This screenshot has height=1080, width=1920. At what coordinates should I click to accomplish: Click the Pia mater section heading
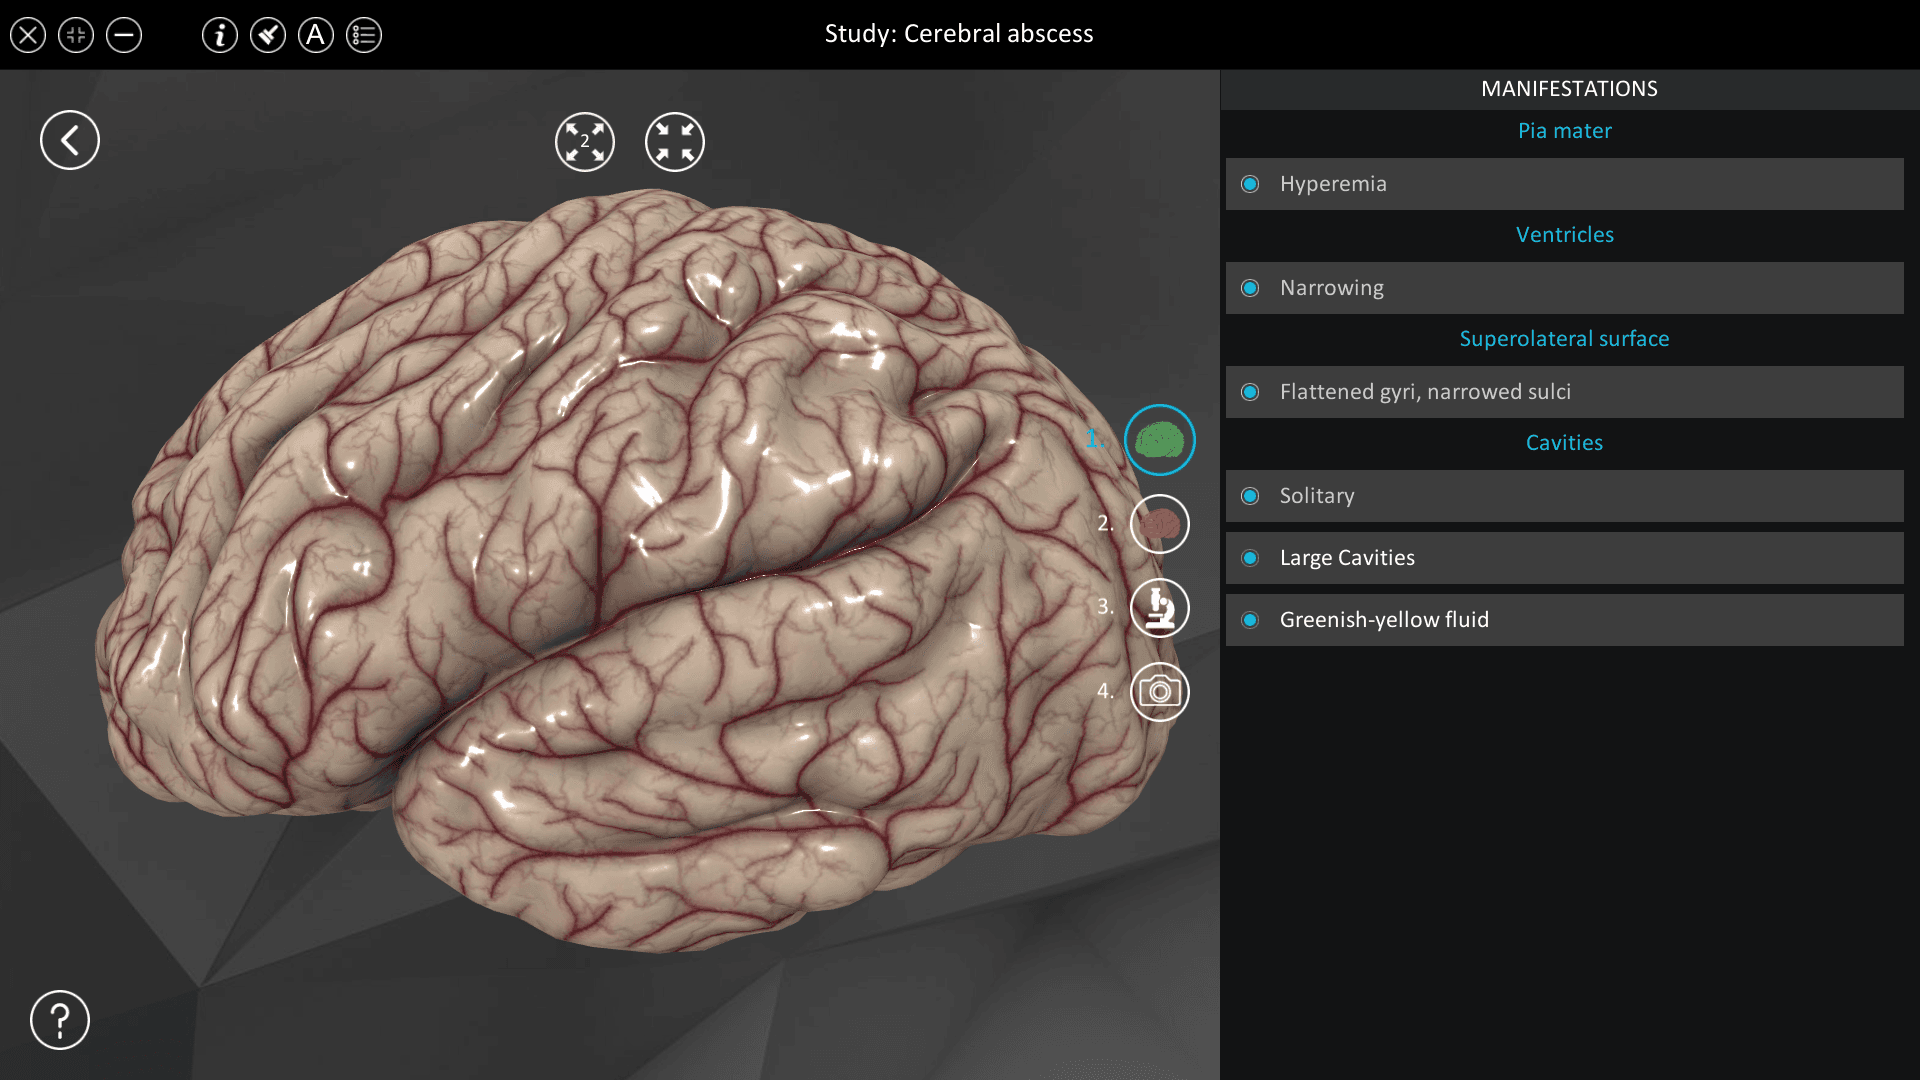click(1565, 131)
